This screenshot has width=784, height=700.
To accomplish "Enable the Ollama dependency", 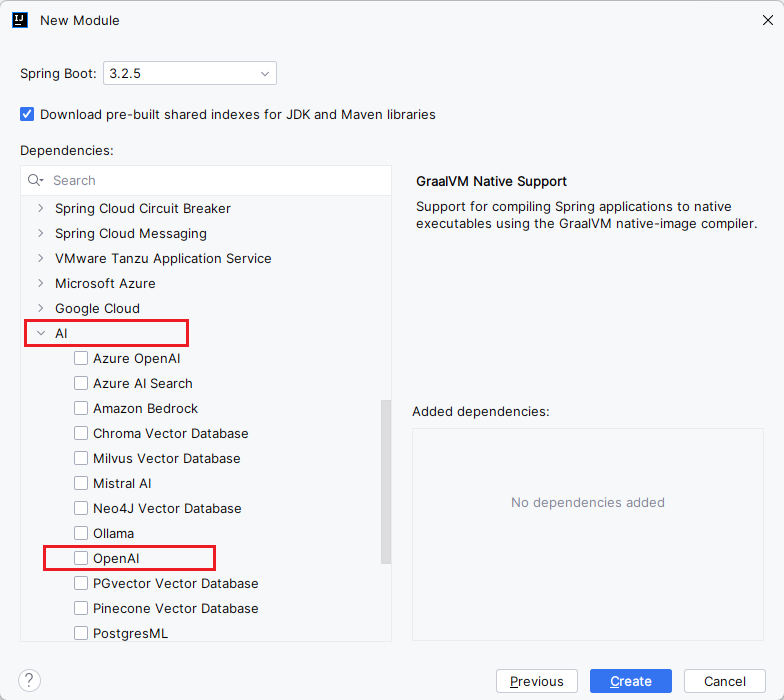I will click(x=81, y=534).
